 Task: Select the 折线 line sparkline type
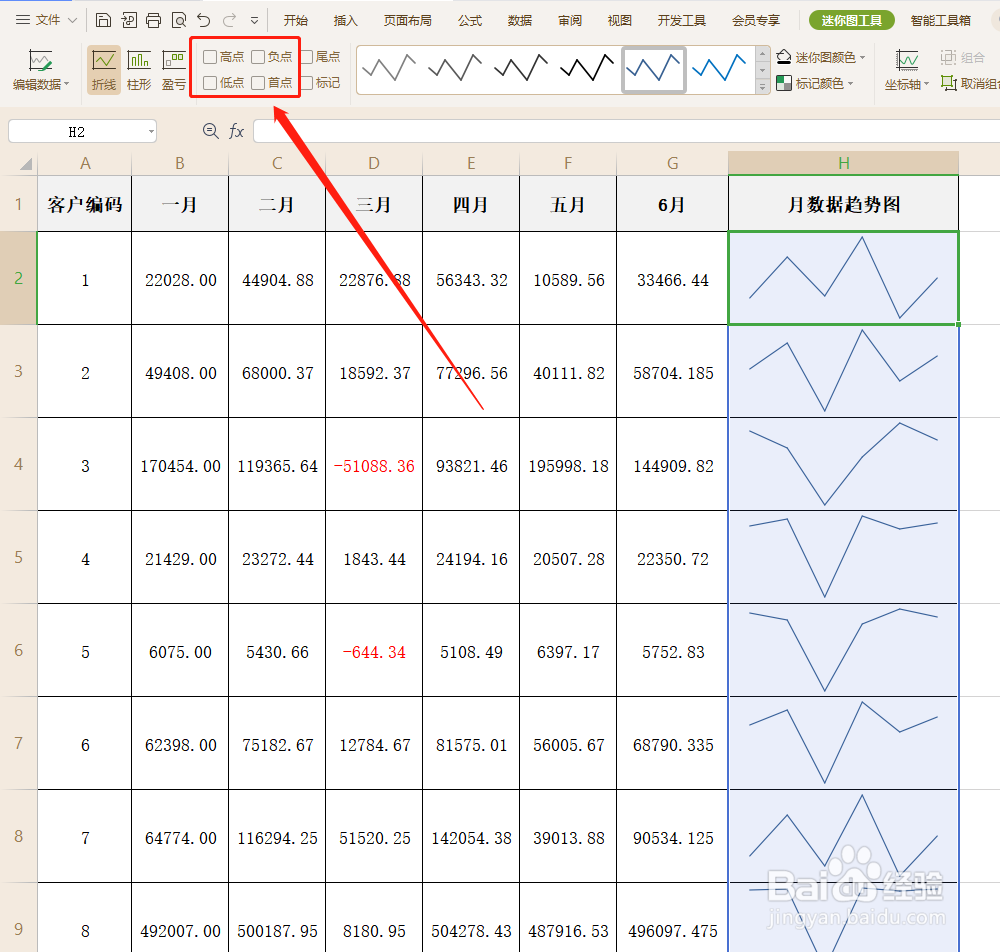click(104, 69)
